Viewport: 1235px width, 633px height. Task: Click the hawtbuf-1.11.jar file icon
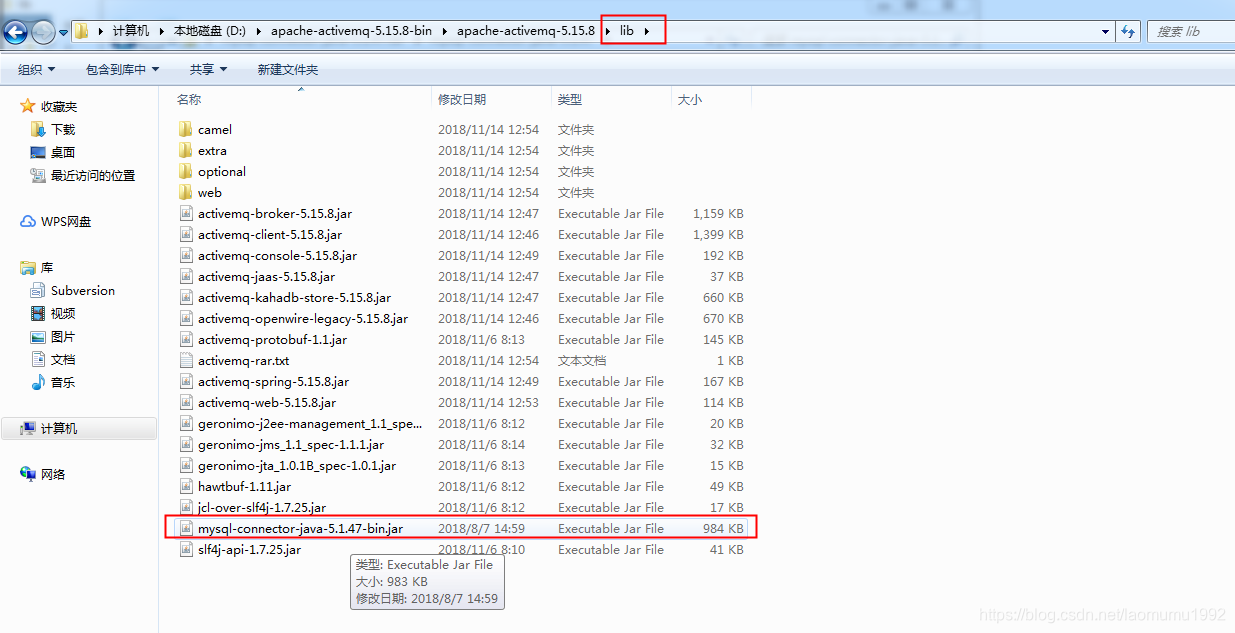pos(186,486)
